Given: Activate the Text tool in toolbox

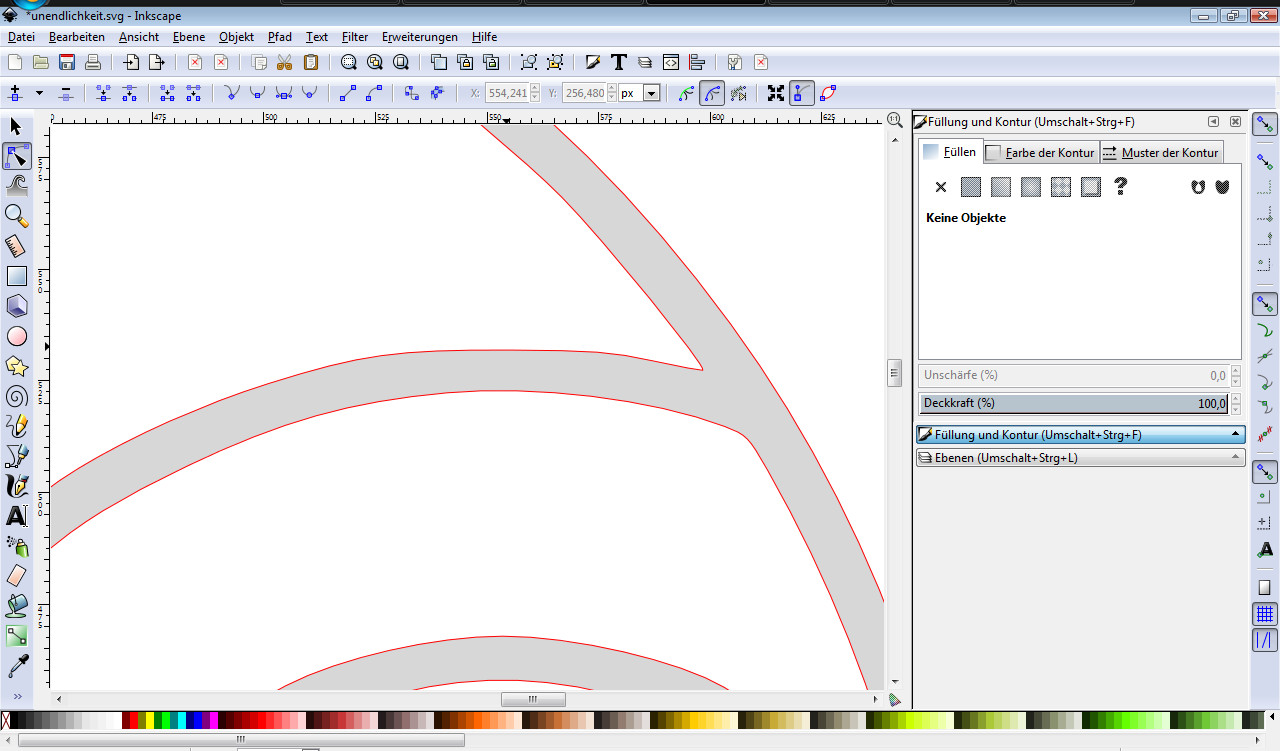Looking at the screenshot, I should (x=16, y=517).
